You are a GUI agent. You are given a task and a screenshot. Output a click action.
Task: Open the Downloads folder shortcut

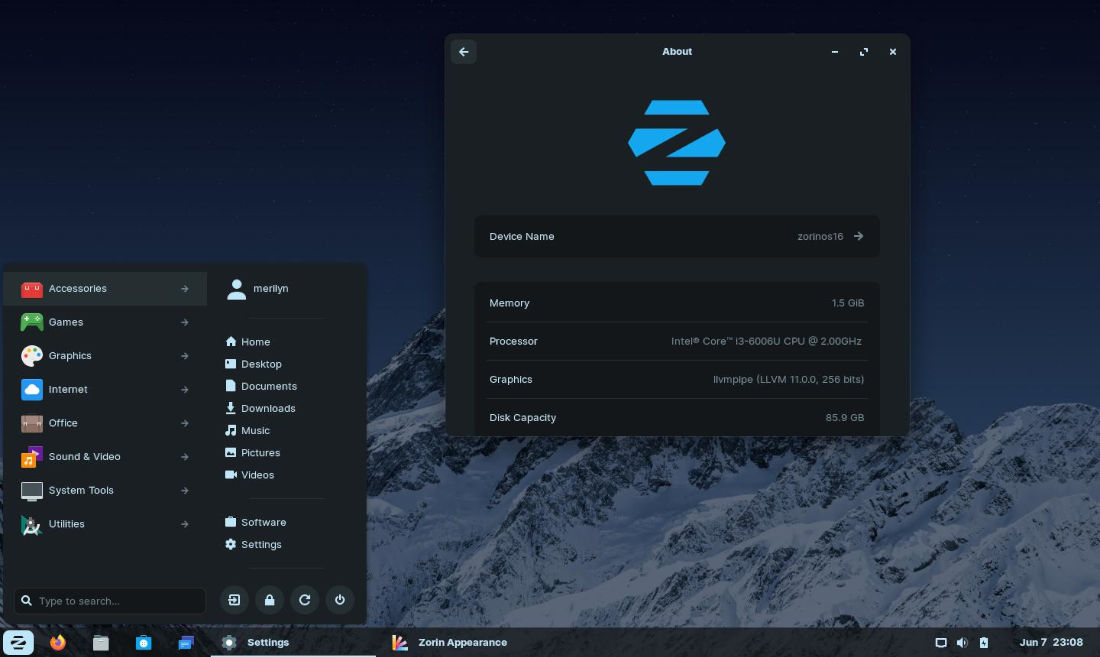coord(267,408)
